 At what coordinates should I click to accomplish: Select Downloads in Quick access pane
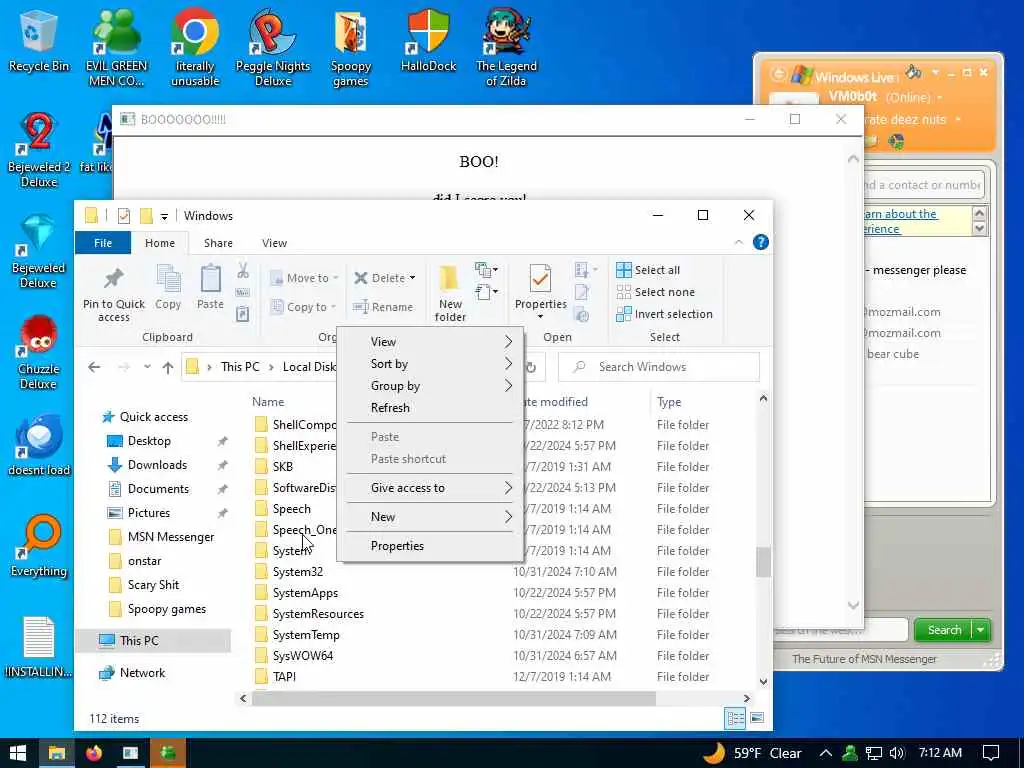pos(157,465)
